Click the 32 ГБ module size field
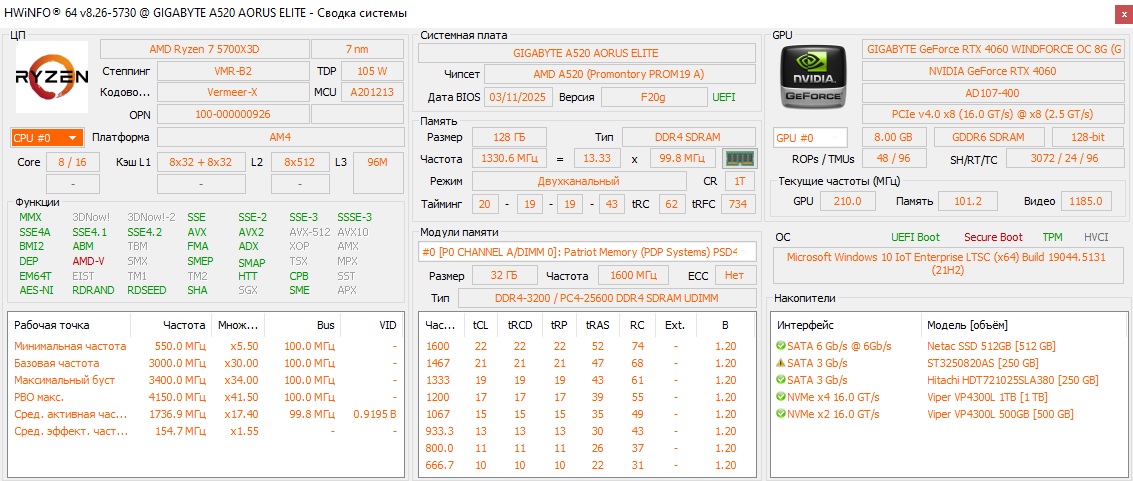Image resolution: width=1133 pixels, height=481 pixels. [x=504, y=275]
